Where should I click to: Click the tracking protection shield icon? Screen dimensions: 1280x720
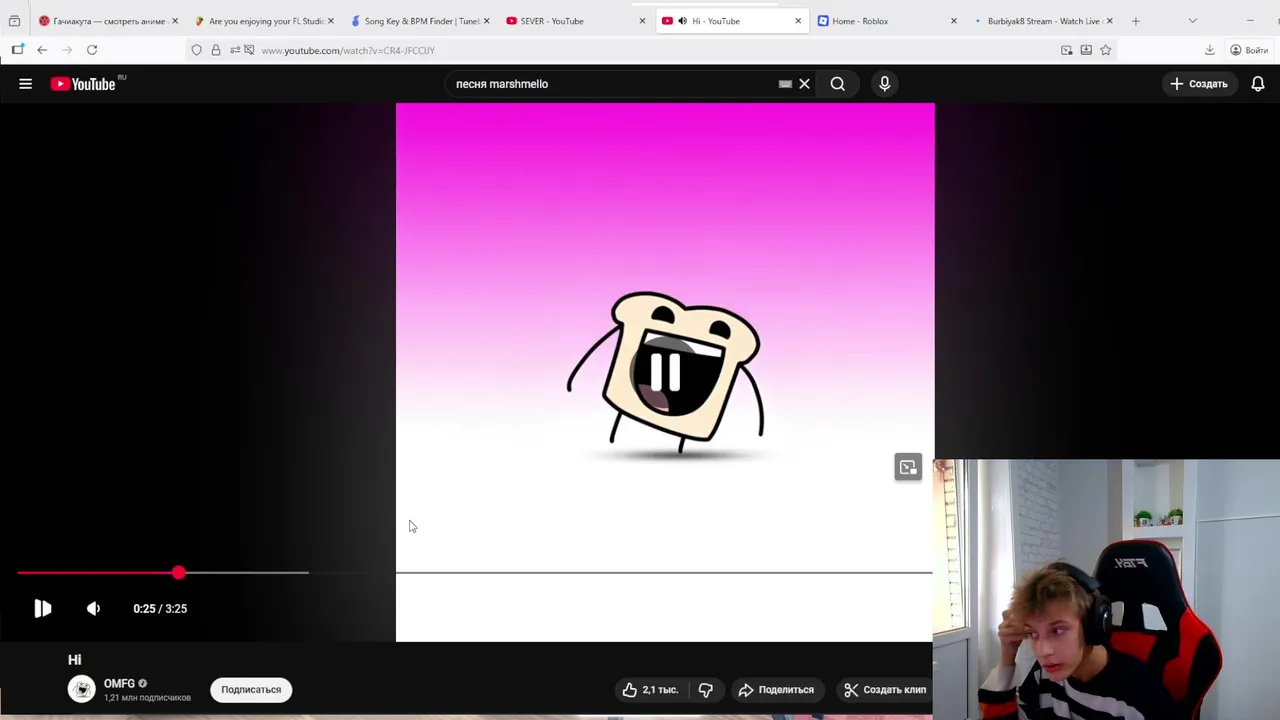[196, 50]
